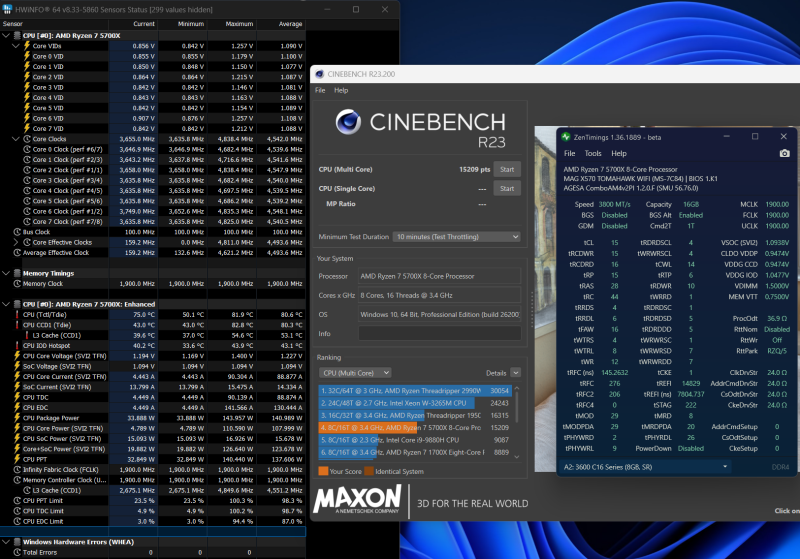Click thermometer icon beside CPU IOD Hotspot
800x559 pixels.
point(17,345)
